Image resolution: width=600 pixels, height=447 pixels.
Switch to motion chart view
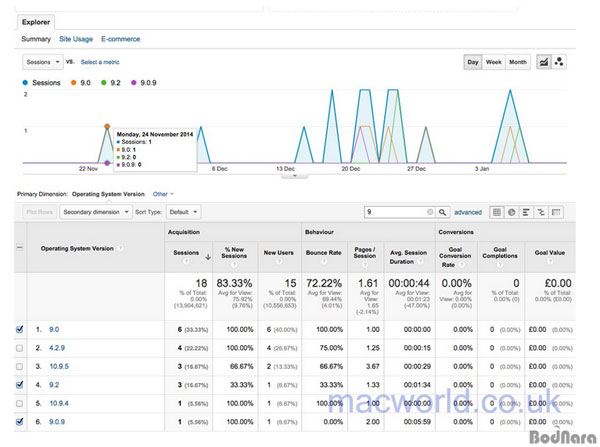click(x=559, y=62)
